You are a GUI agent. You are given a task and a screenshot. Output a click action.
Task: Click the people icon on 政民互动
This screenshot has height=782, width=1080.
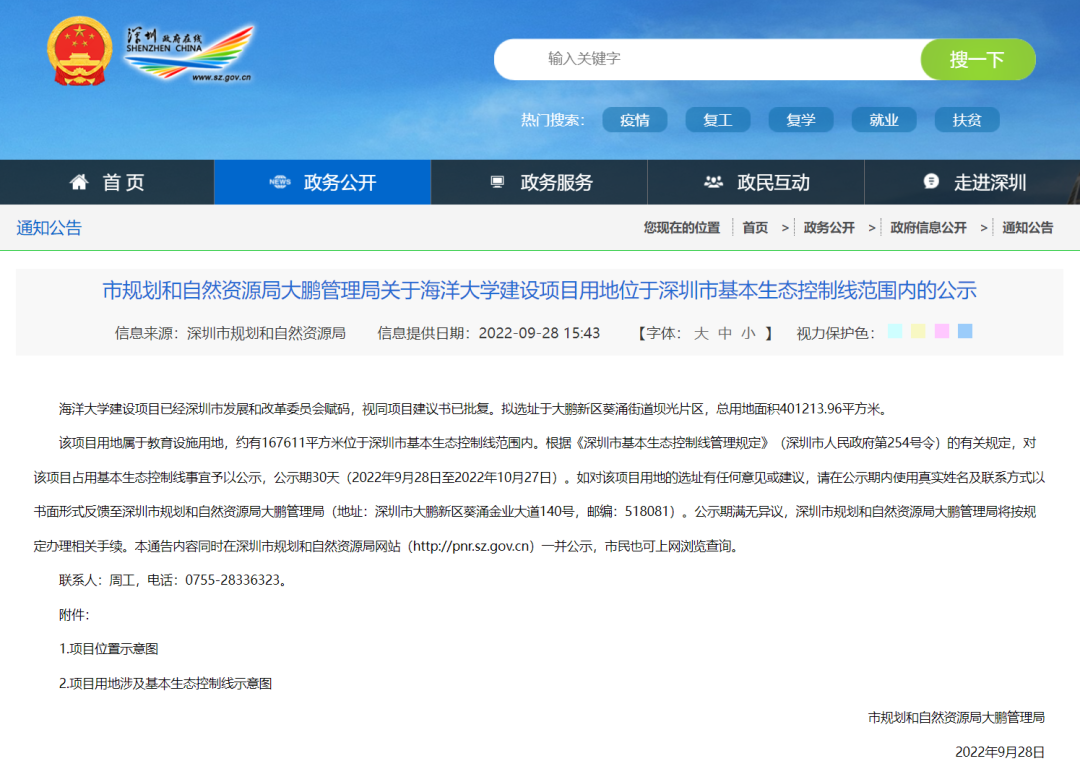(712, 181)
